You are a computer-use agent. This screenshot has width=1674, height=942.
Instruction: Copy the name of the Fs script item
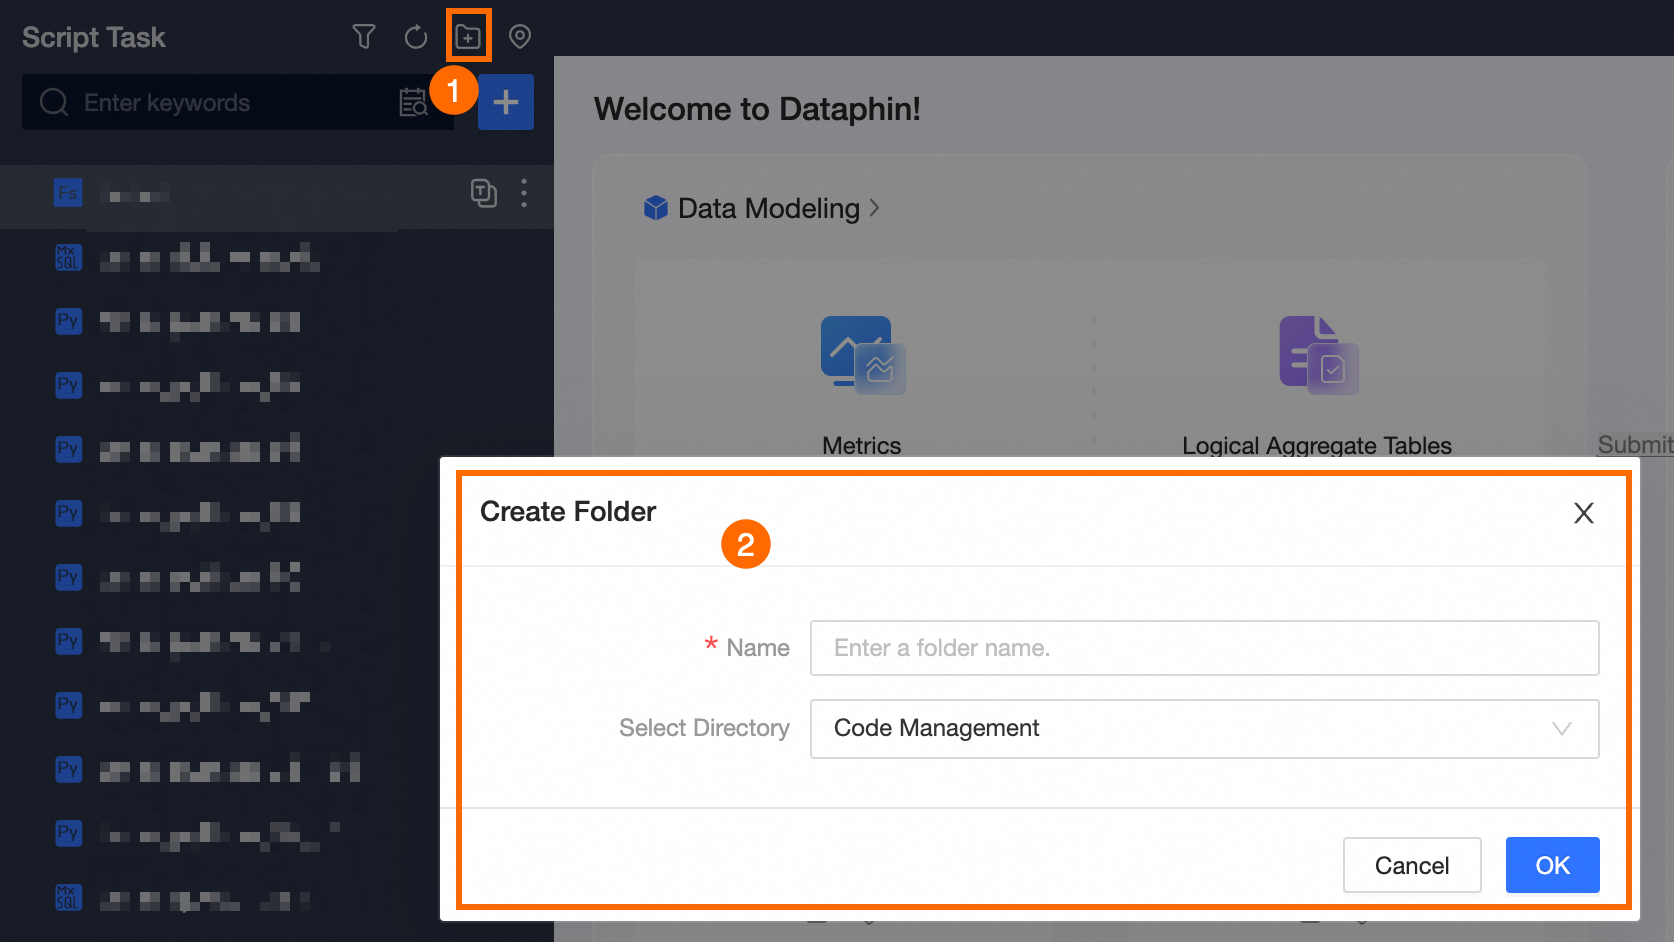[x=484, y=194]
